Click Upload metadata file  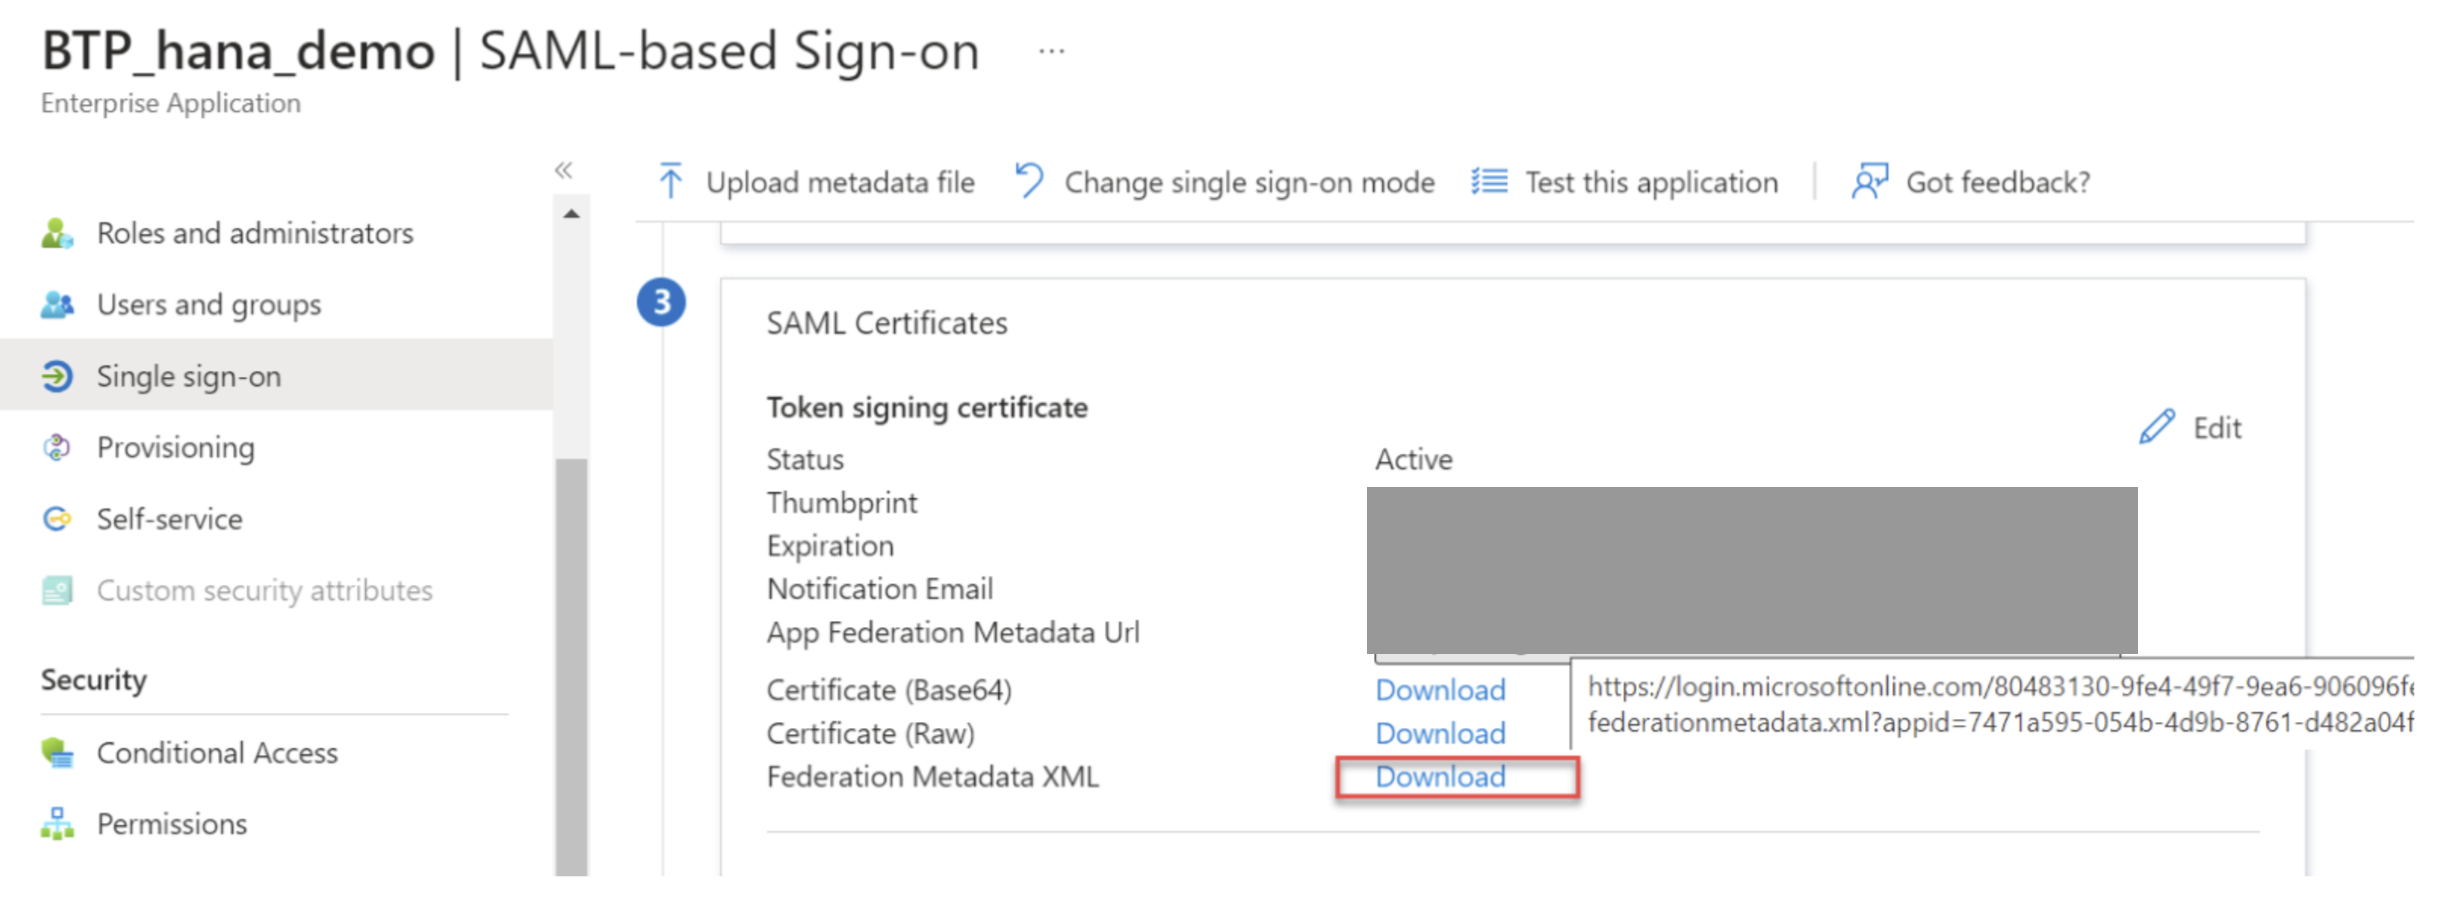[x=816, y=182]
